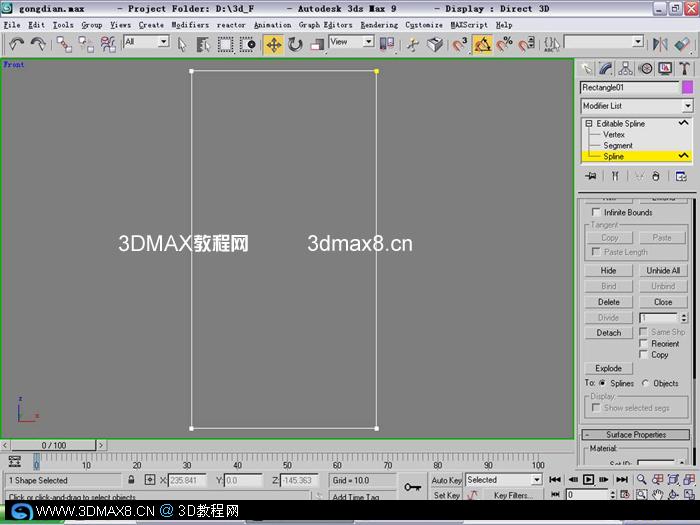700x525 pixels.
Task: Toggle the Selection Lock padlock
Action: [x=131, y=480]
